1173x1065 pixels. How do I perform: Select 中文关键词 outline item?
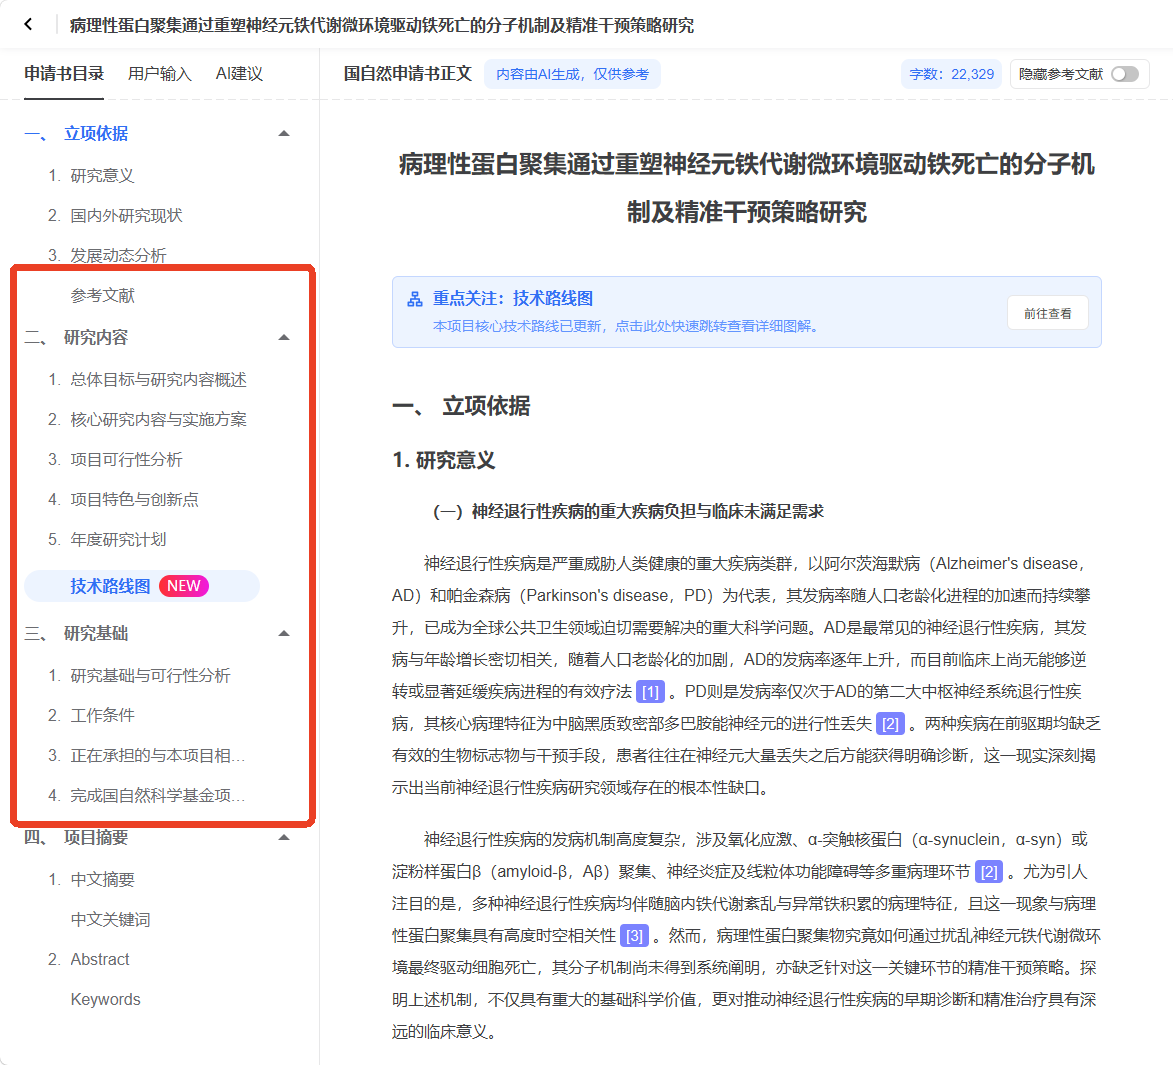click(111, 920)
